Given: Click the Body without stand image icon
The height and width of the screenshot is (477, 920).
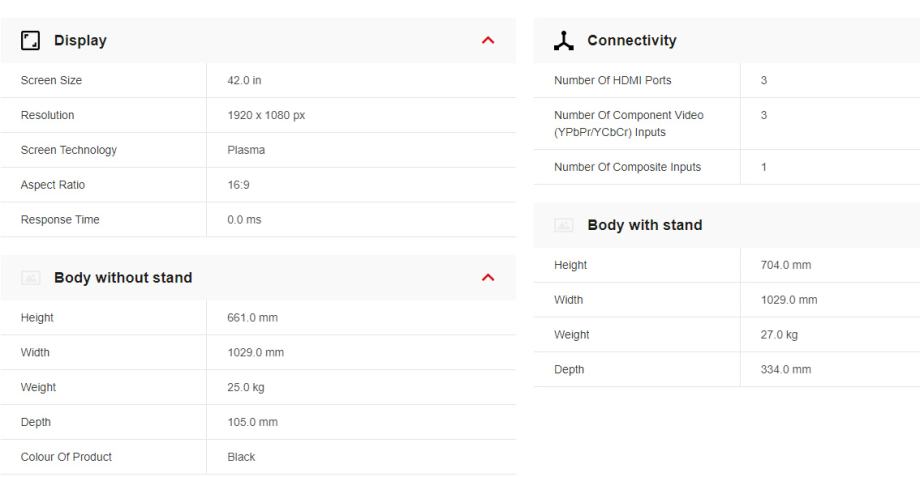Looking at the screenshot, I should (x=30, y=278).
